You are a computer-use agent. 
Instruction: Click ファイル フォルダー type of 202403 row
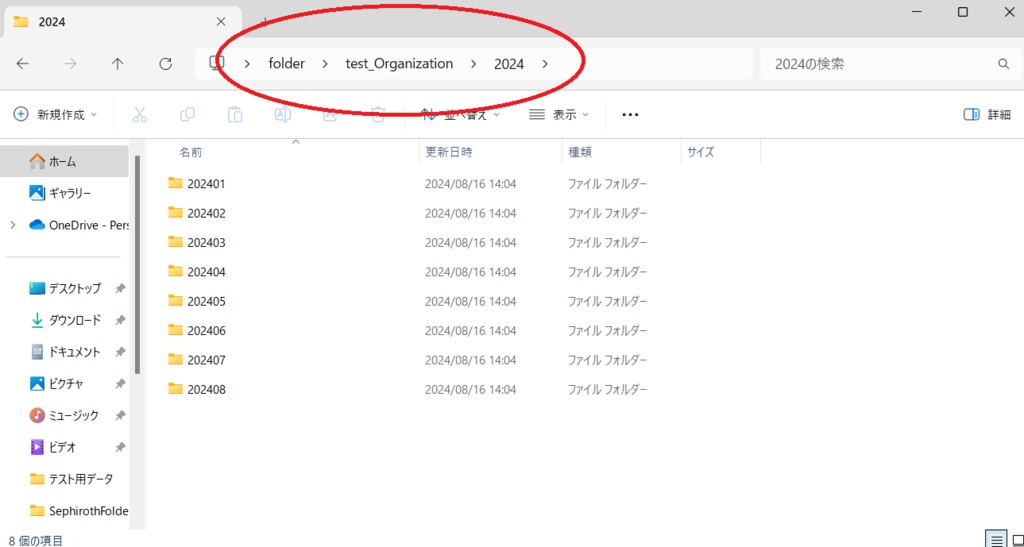tap(607, 243)
